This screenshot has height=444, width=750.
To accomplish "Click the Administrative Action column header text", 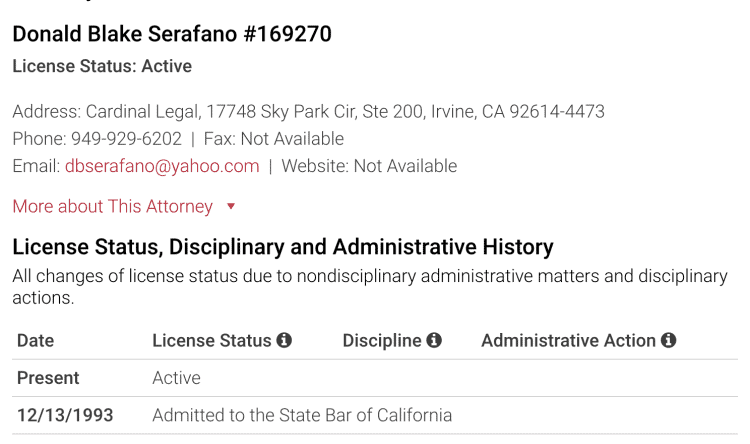I will click(x=568, y=341).
